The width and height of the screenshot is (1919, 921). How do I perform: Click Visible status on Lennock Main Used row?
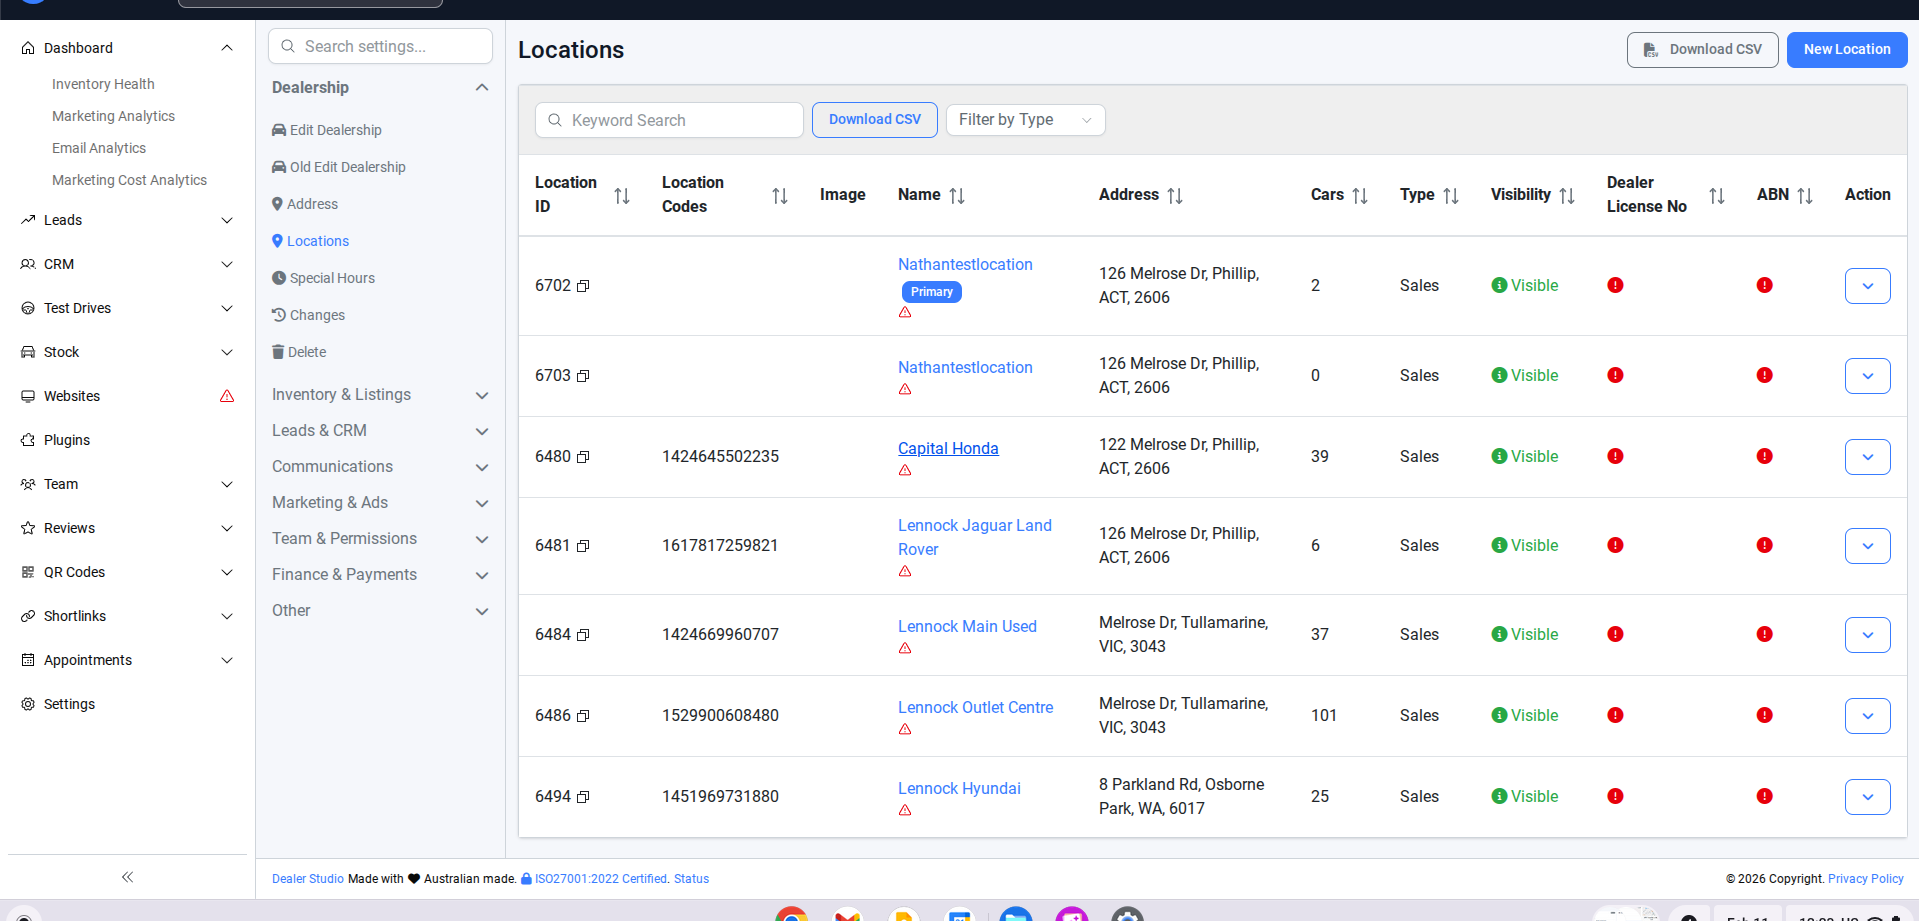click(1524, 634)
